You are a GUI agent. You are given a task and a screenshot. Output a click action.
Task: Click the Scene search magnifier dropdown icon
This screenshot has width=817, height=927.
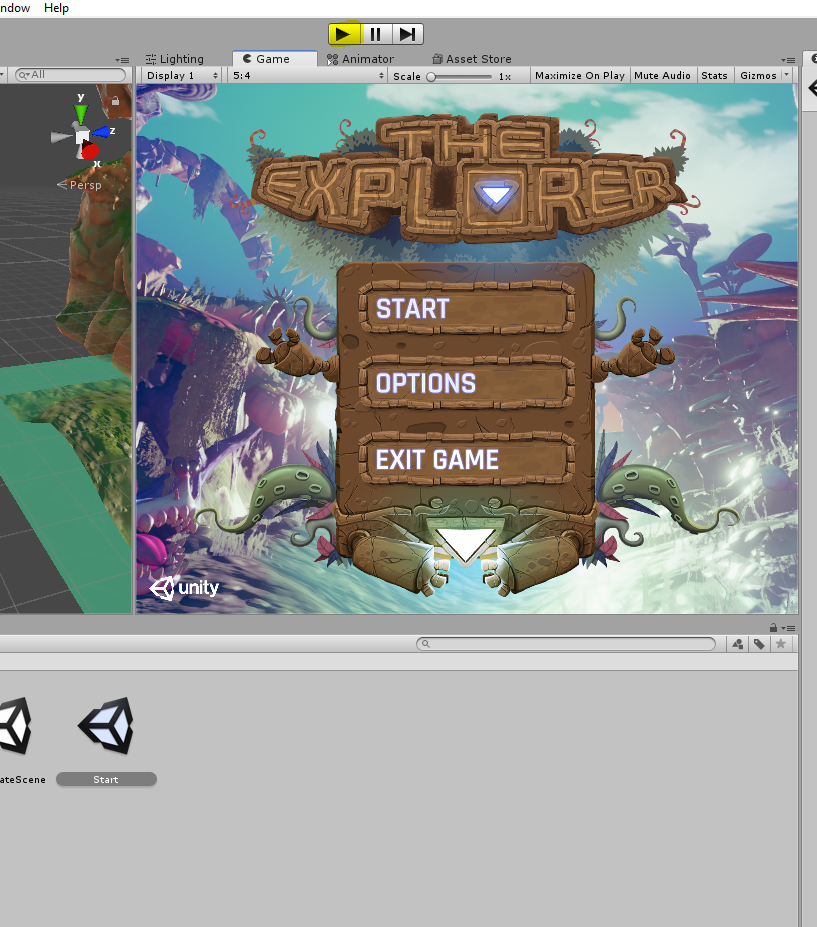click(x=24, y=74)
